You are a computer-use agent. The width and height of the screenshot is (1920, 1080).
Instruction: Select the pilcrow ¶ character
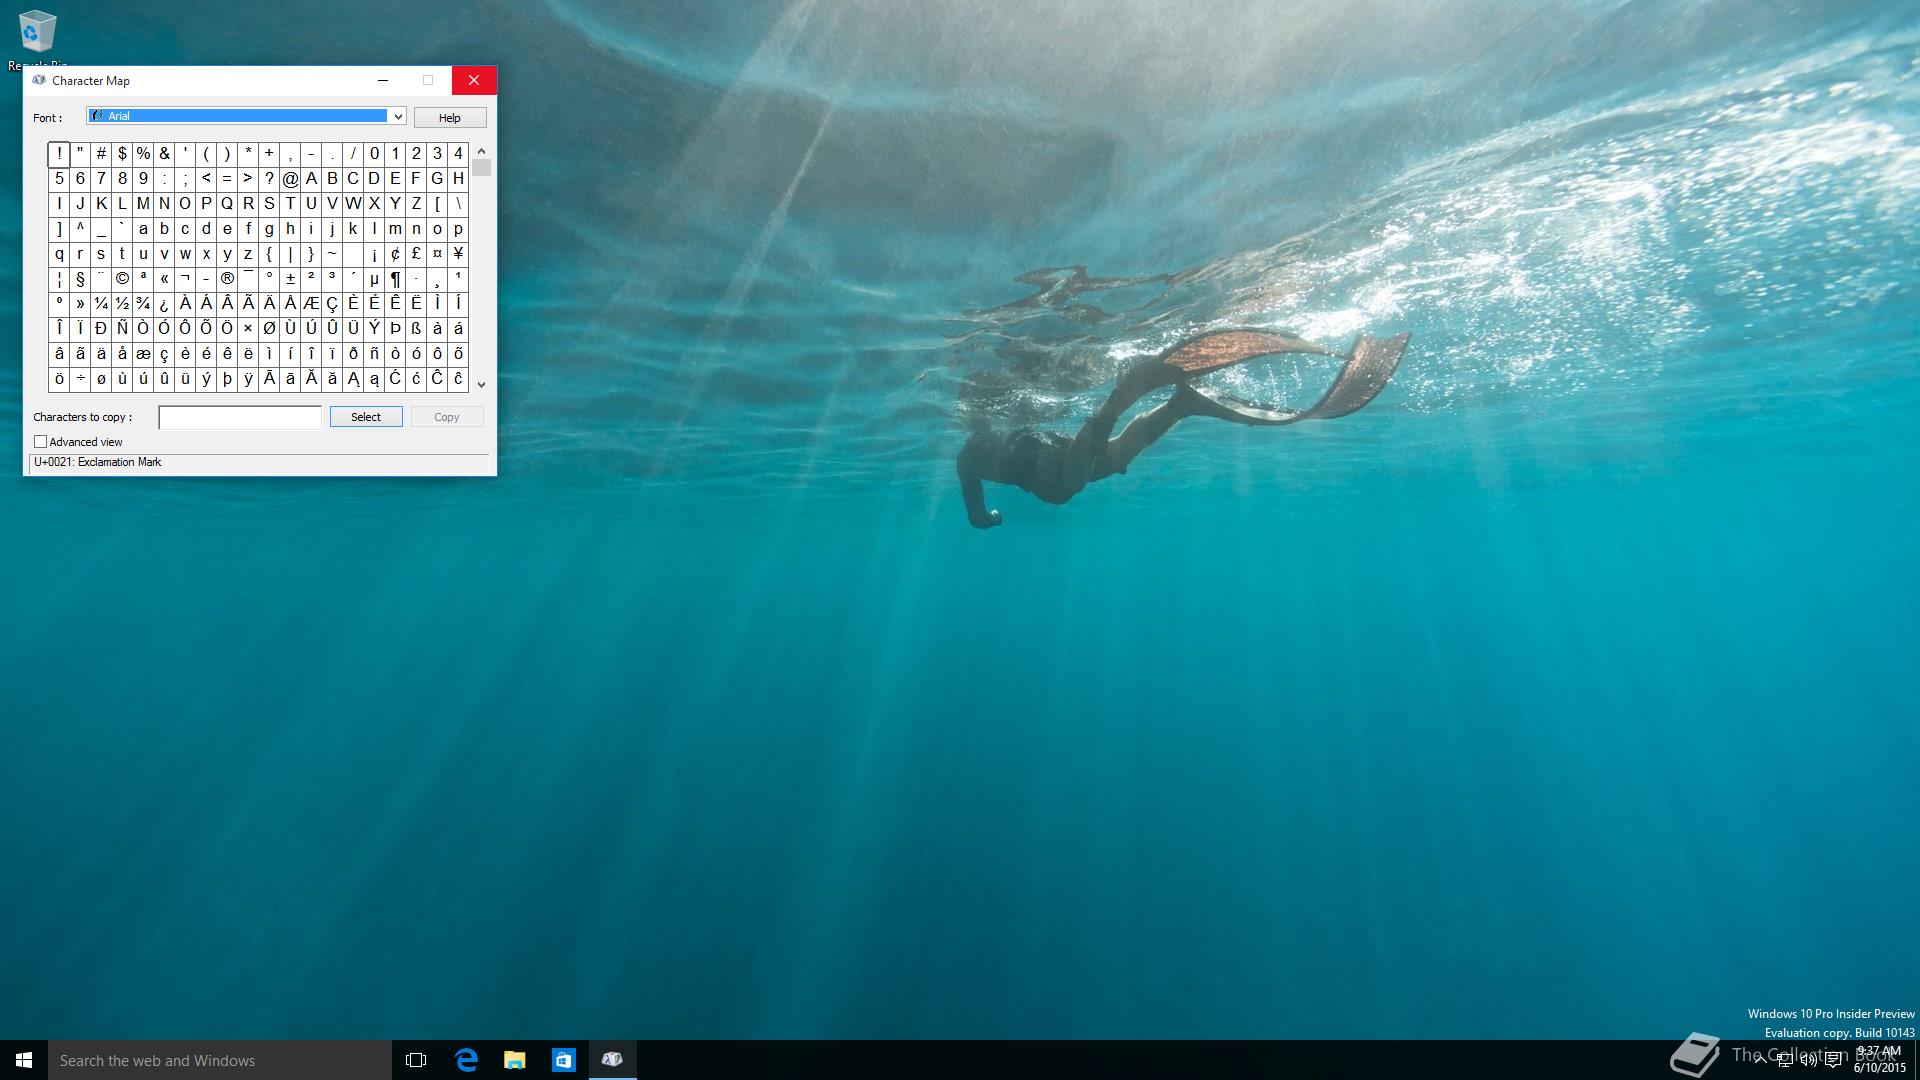(x=395, y=279)
